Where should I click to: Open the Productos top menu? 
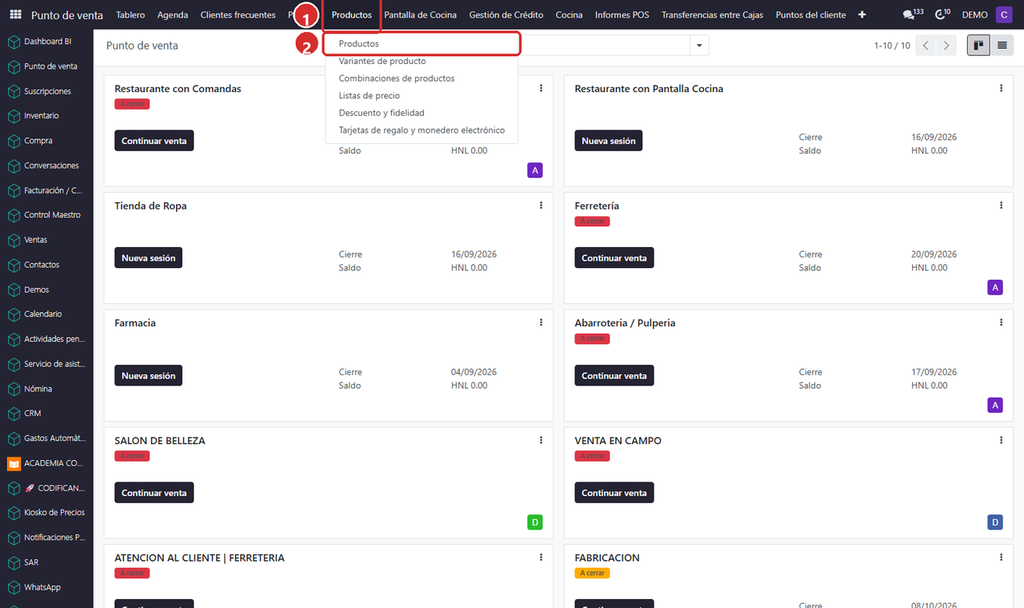351,14
